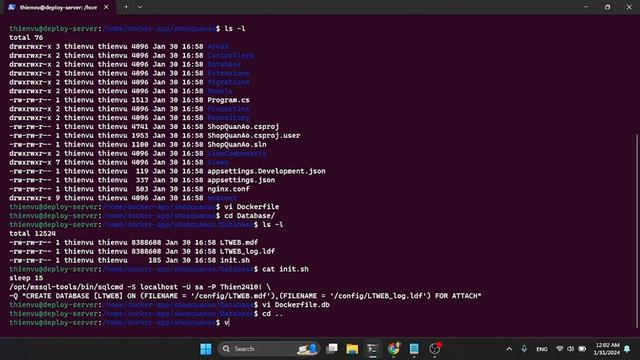Click the taskbar Search box
The height and width of the screenshot is (360, 640).
[269, 349]
